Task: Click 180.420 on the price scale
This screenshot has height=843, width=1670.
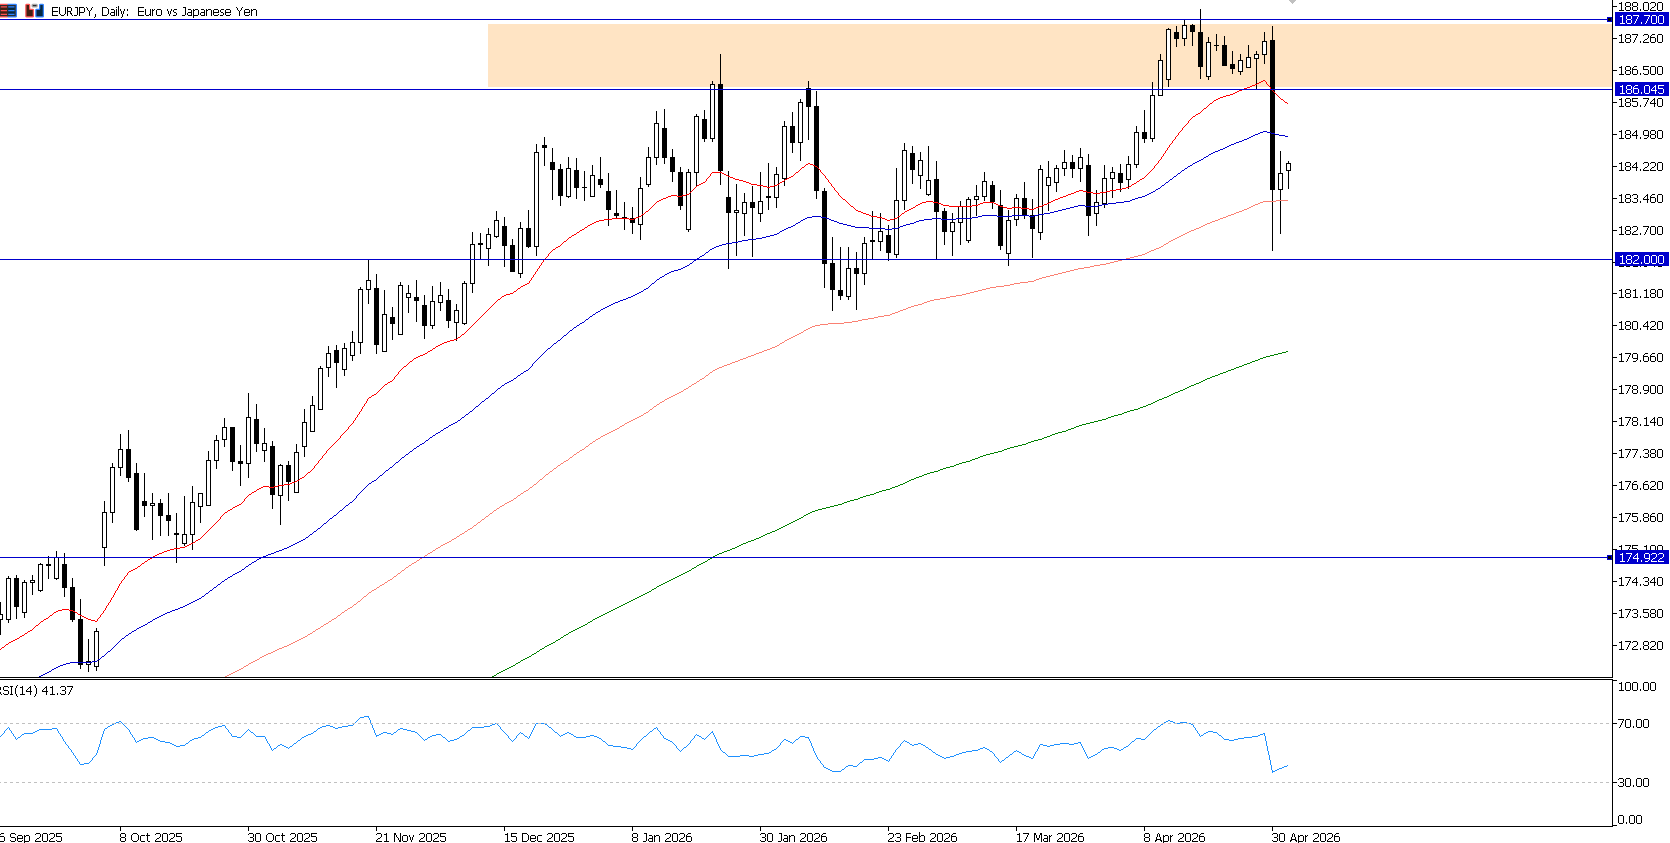Action: pos(1641,326)
